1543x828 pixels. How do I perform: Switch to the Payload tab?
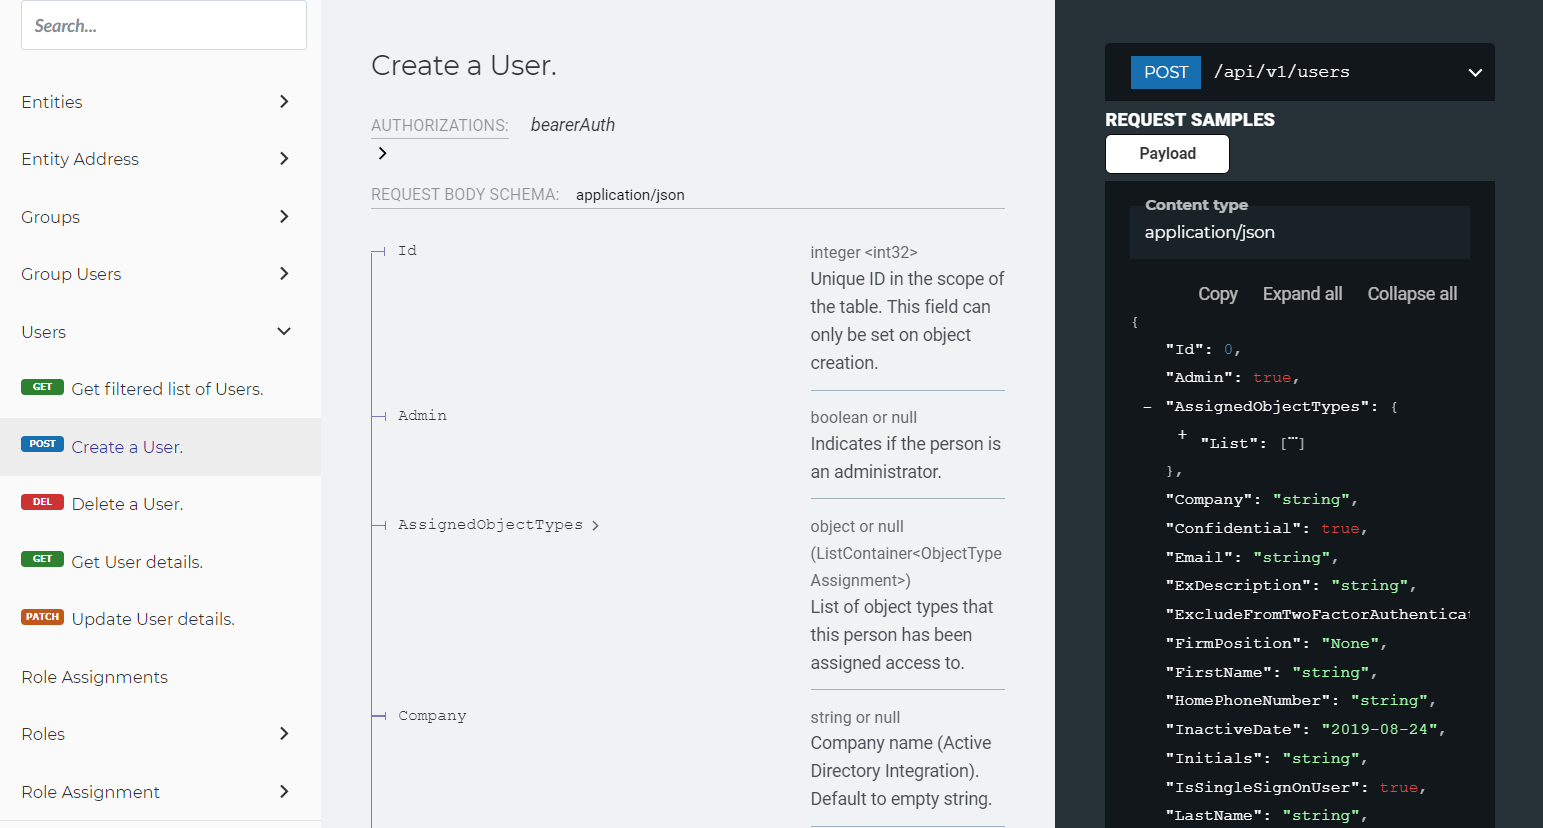coord(1166,153)
